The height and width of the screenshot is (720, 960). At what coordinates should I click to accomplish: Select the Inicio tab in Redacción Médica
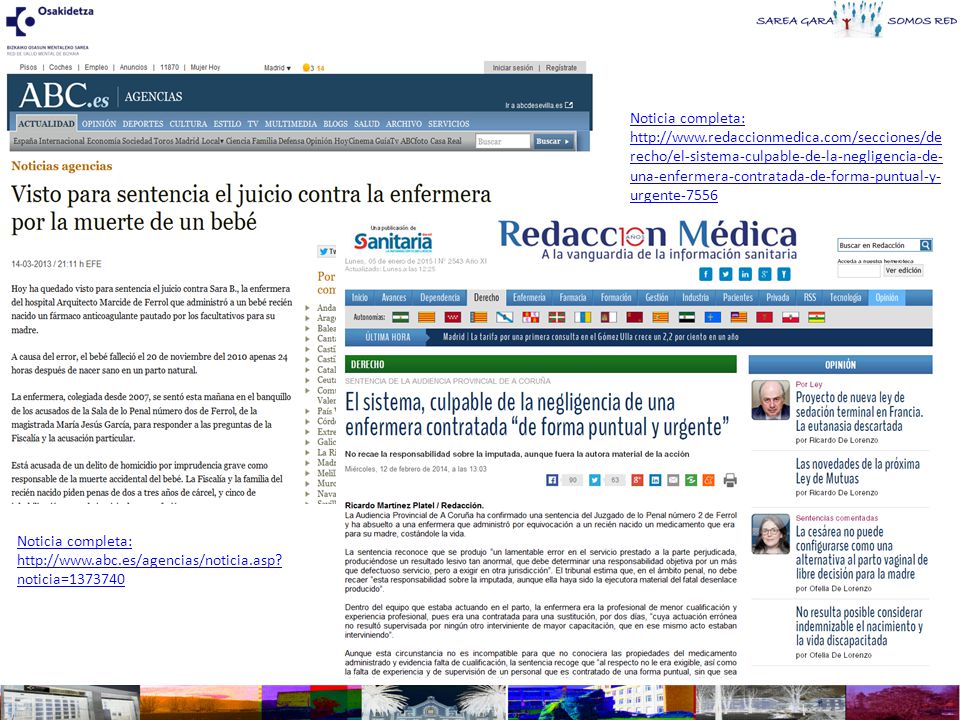(x=360, y=298)
